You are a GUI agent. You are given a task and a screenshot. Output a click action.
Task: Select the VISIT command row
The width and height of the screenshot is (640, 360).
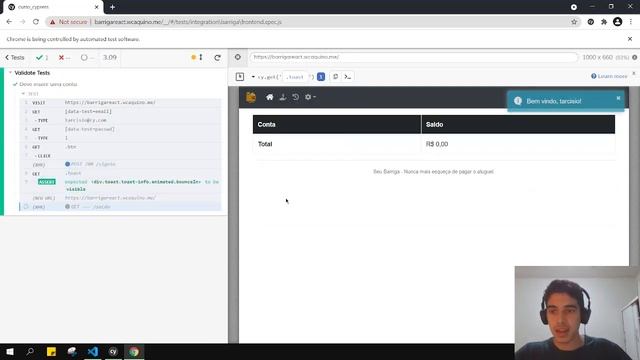click(120, 102)
